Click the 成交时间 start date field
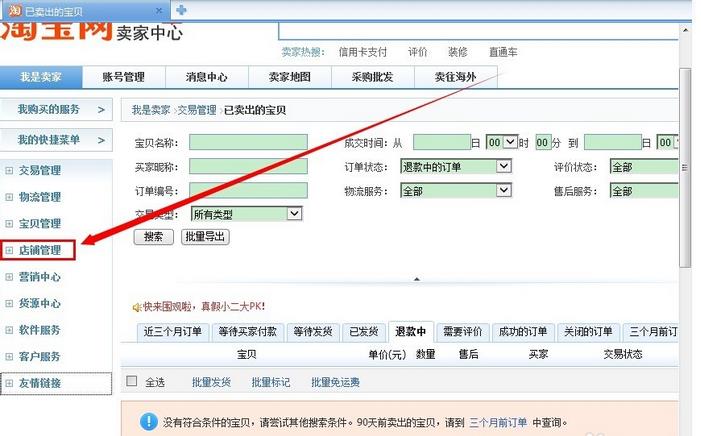This screenshot has width=701, height=436. coord(442,143)
